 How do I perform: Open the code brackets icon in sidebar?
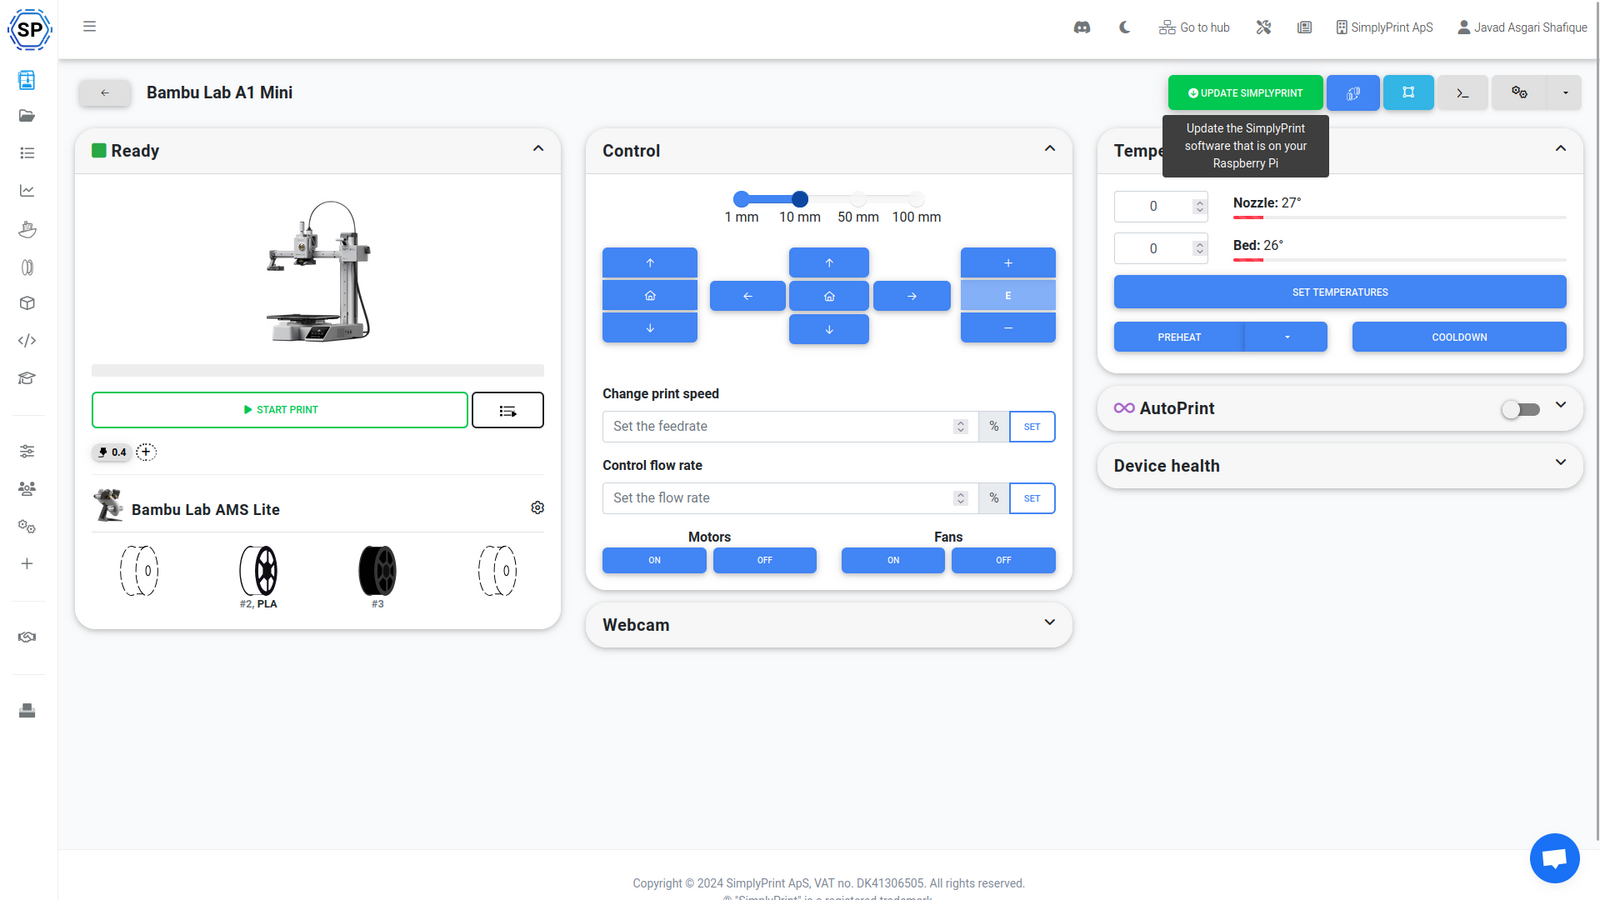tap(27, 341)
